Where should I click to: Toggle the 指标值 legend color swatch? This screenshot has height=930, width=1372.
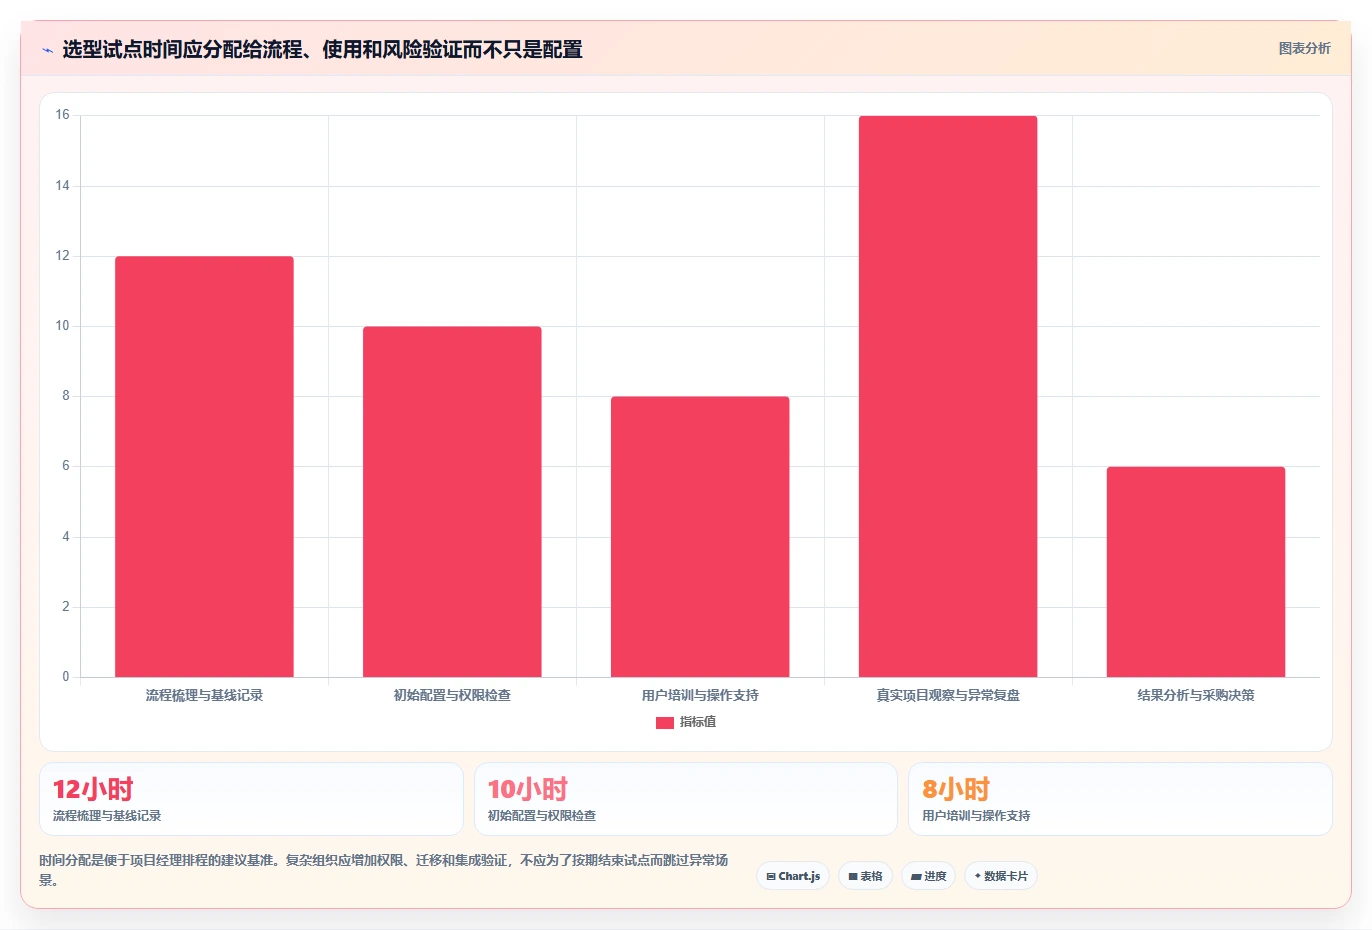click(664, 722)
